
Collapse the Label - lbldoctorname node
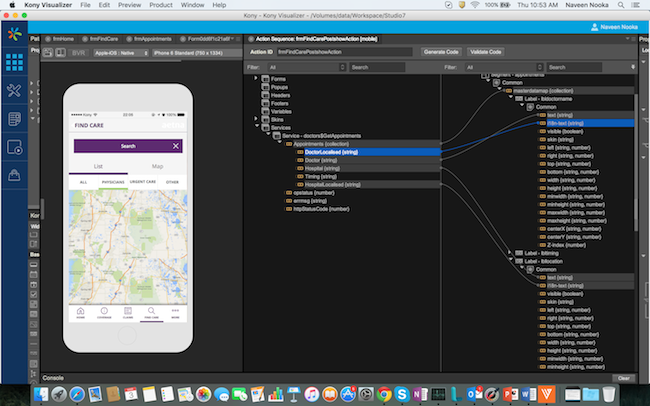click(511, 97)
